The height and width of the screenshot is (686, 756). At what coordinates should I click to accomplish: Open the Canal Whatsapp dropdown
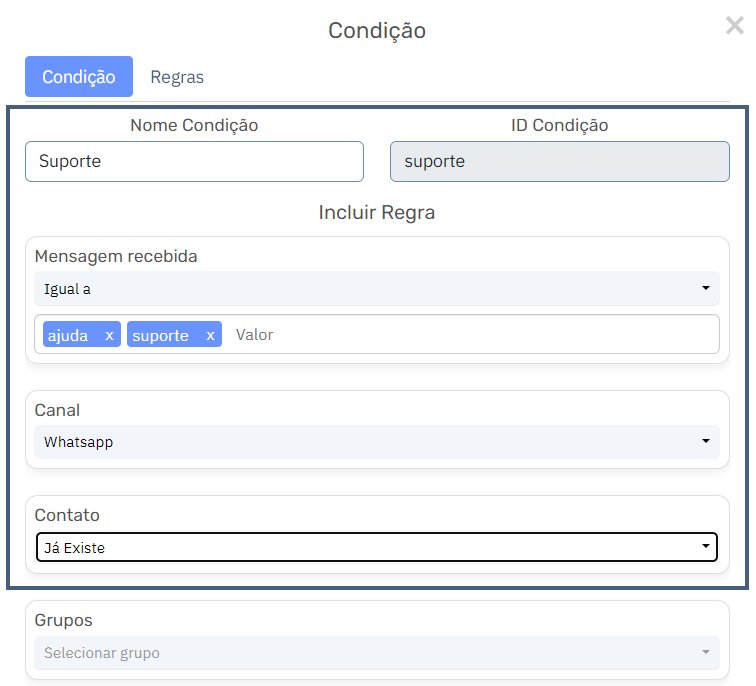tap(377, 442)
